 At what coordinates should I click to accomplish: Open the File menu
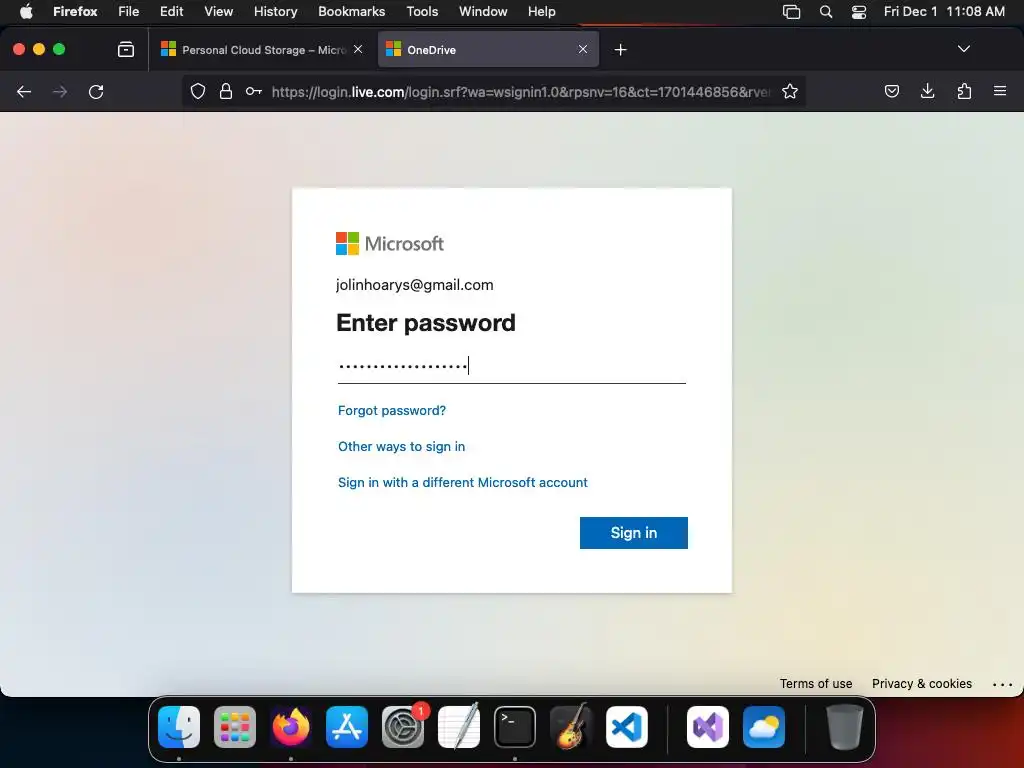129,12
